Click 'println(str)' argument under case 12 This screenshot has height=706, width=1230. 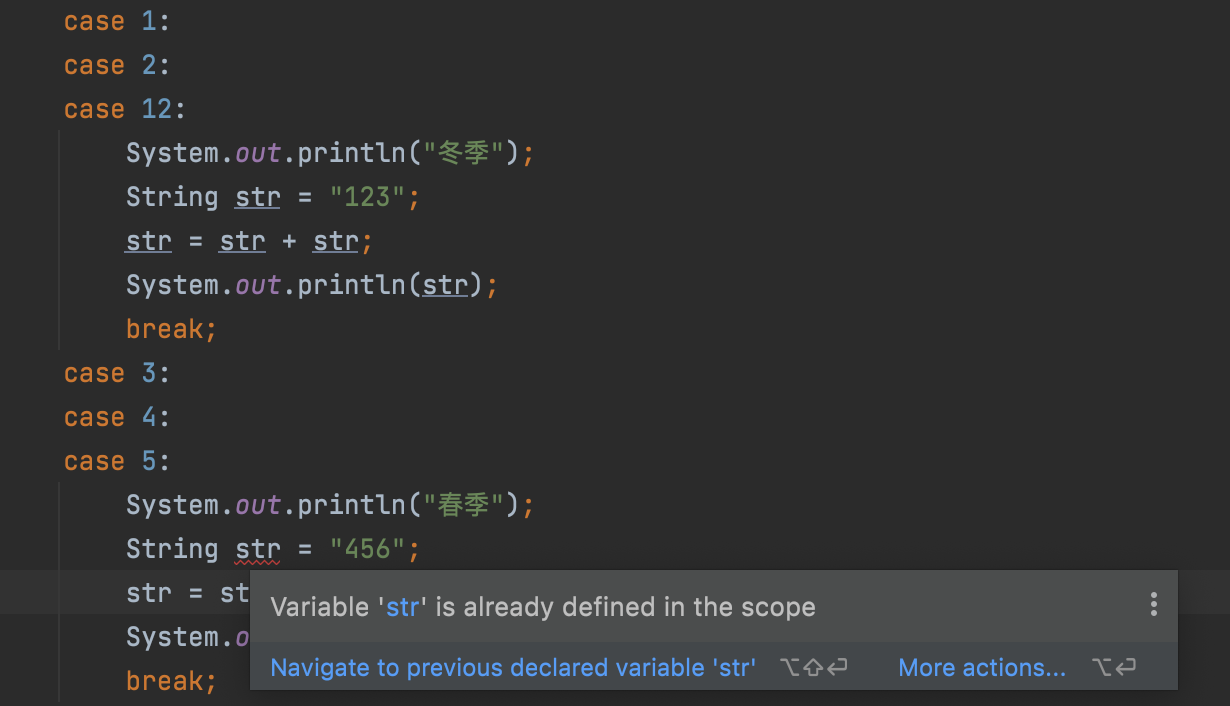(445, 285)
